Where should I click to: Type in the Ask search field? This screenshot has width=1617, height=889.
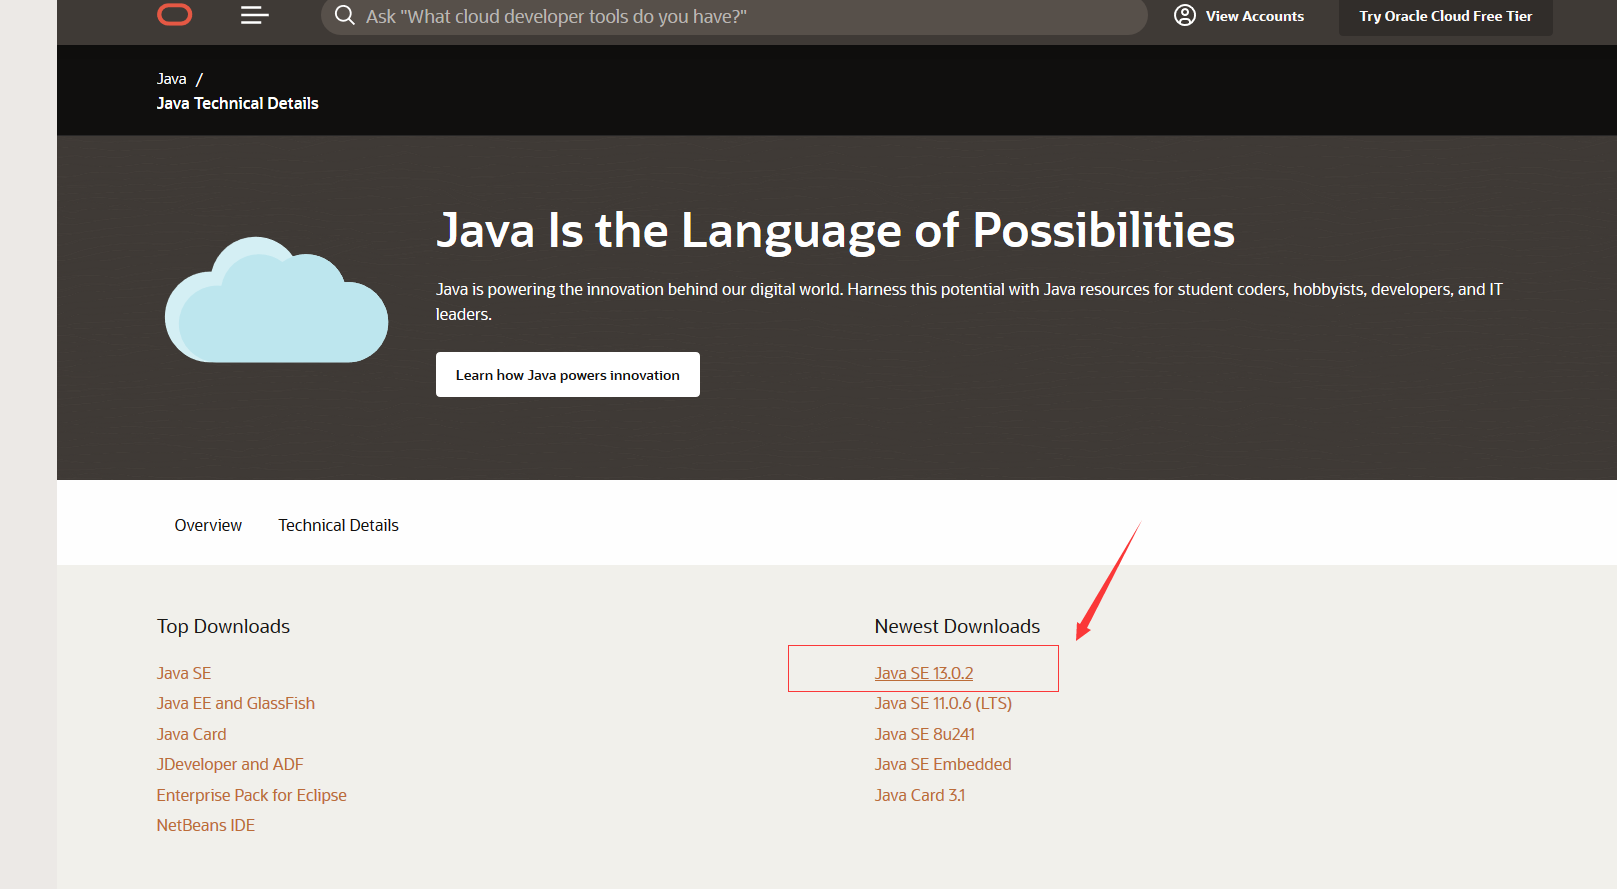(740, 16)
